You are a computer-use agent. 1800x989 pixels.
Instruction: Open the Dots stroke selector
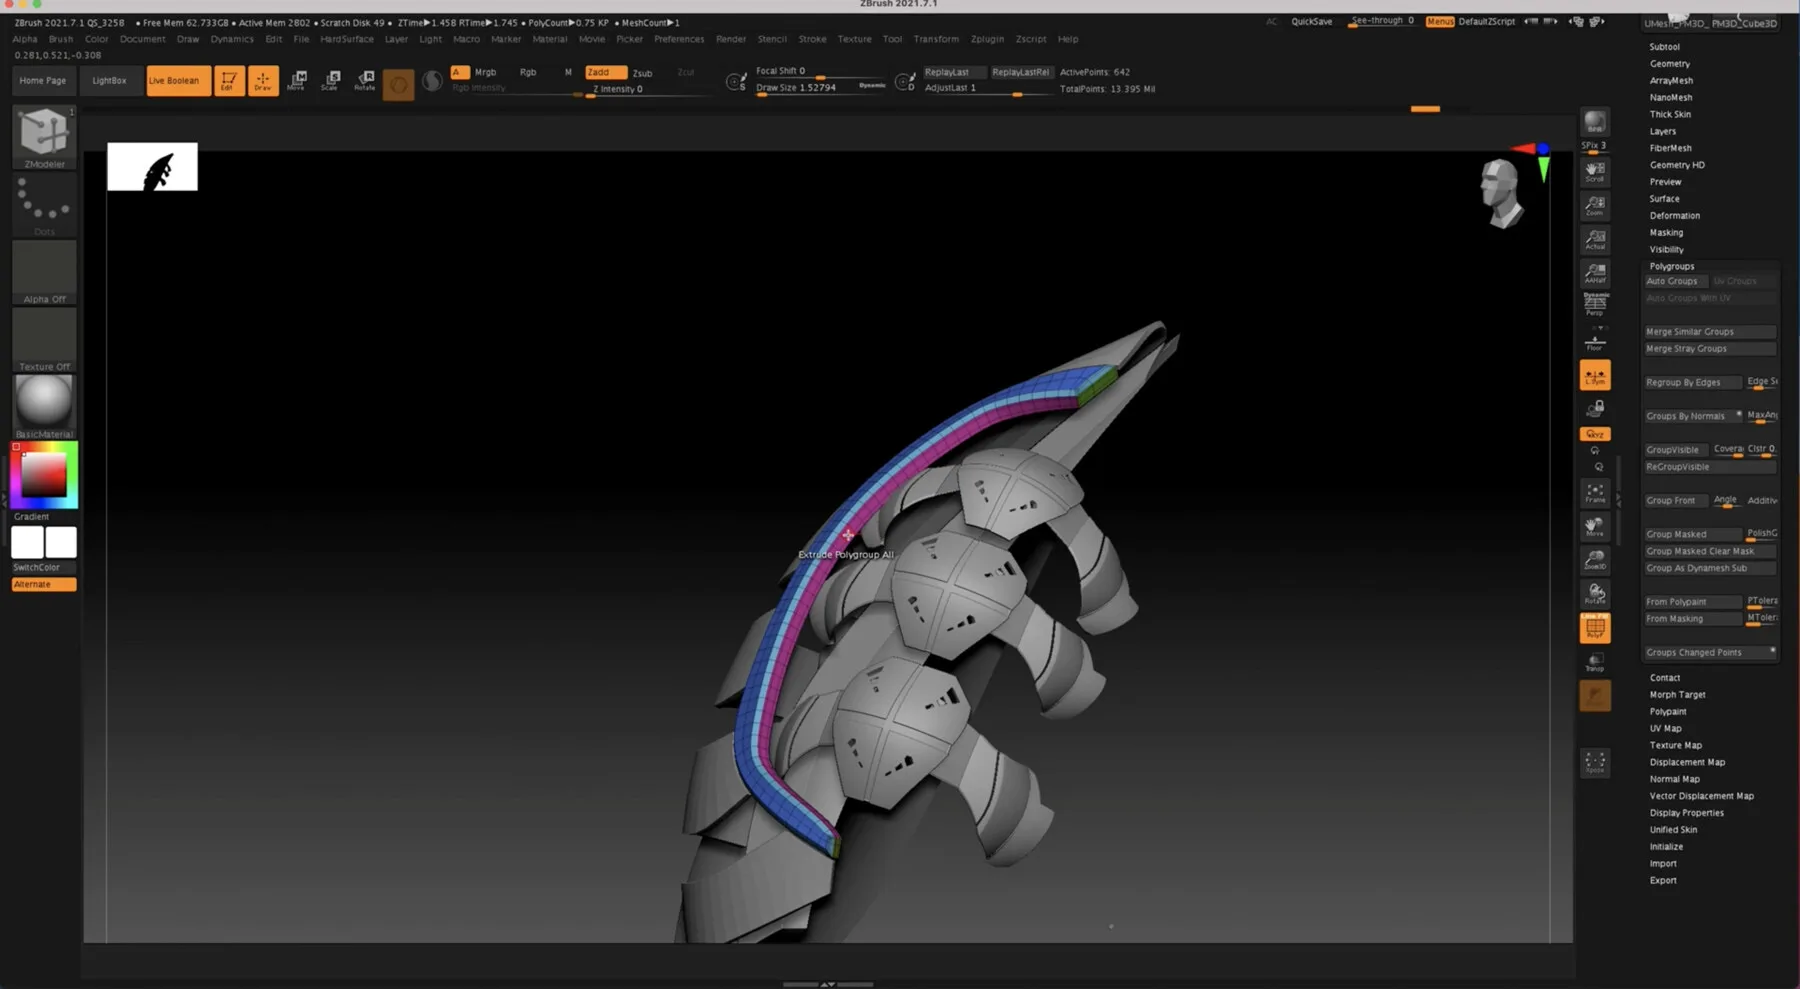44,205
